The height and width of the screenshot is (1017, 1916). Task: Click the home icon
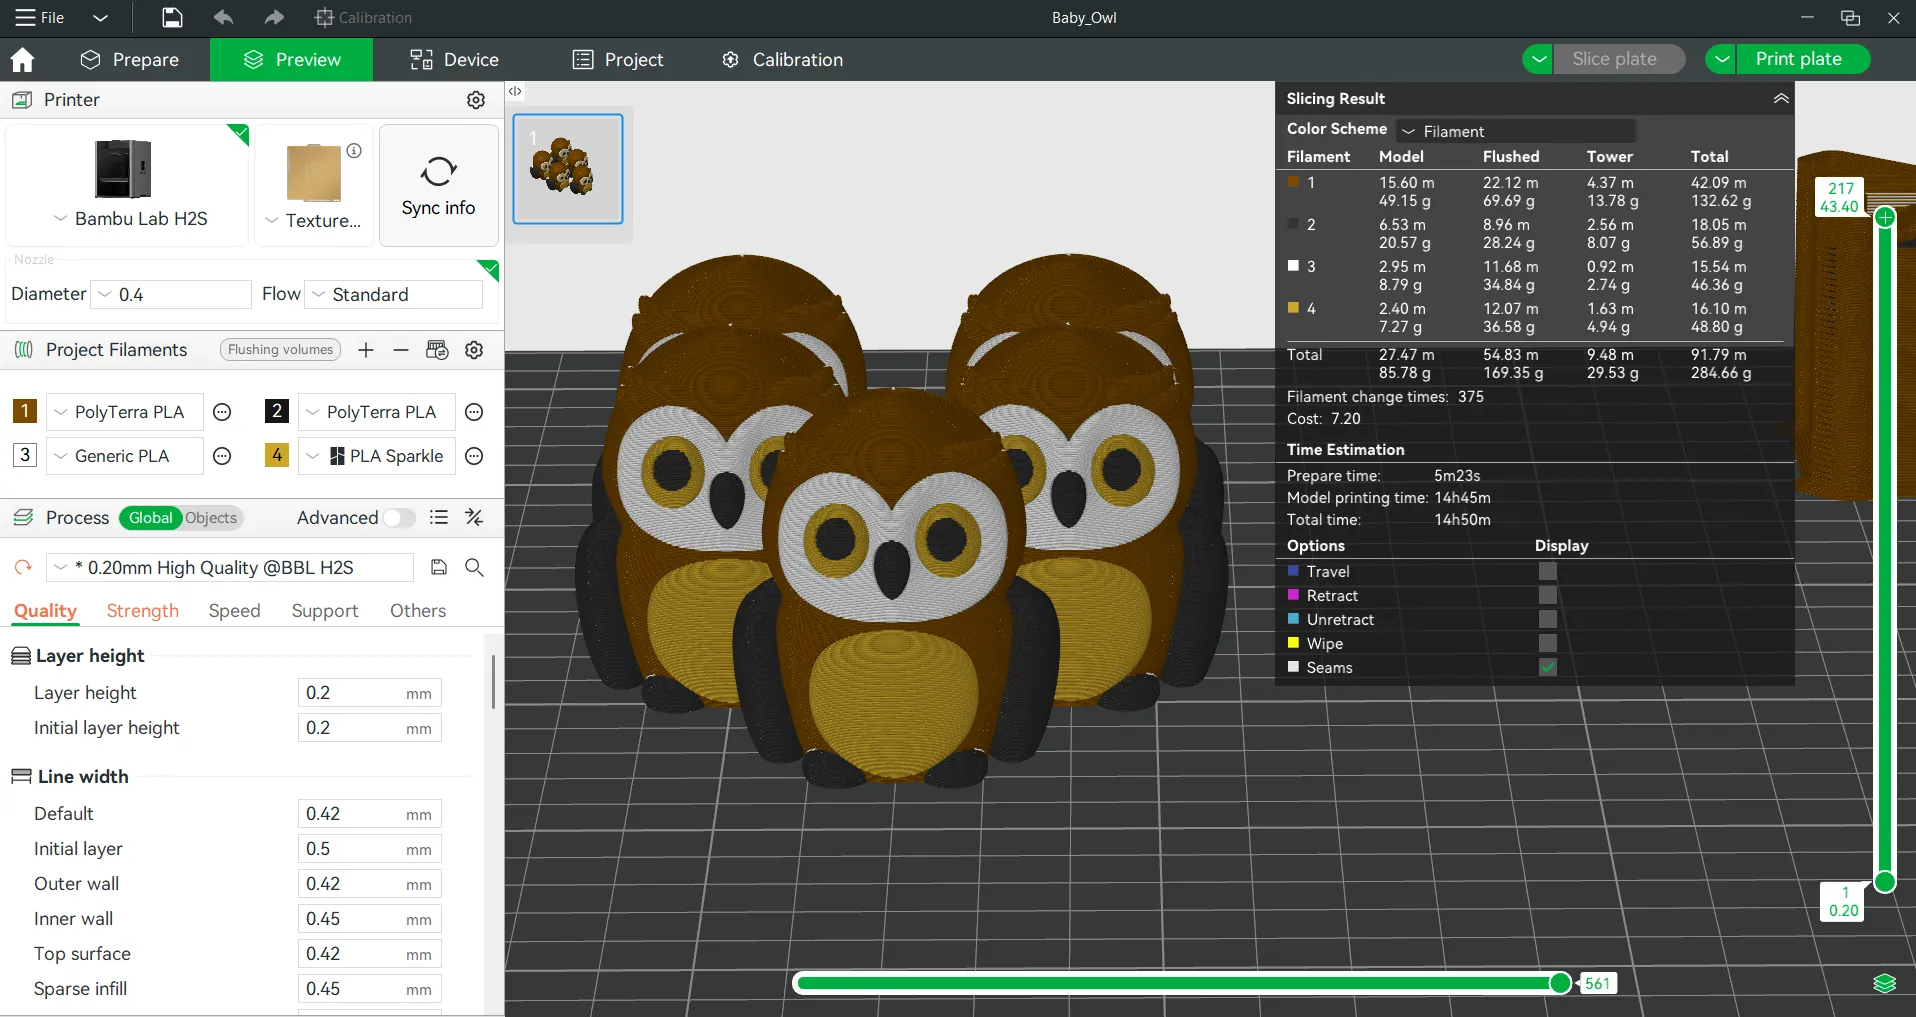pyautogui.click(x=22, y=60)
